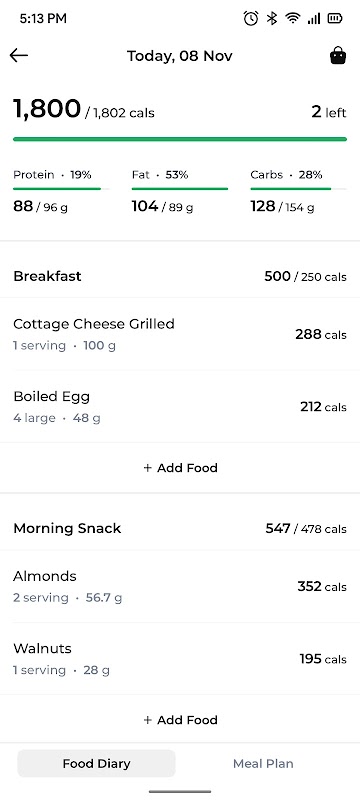Add Food under Breakfast section
360x800 pixels.
tap(180, 468)
